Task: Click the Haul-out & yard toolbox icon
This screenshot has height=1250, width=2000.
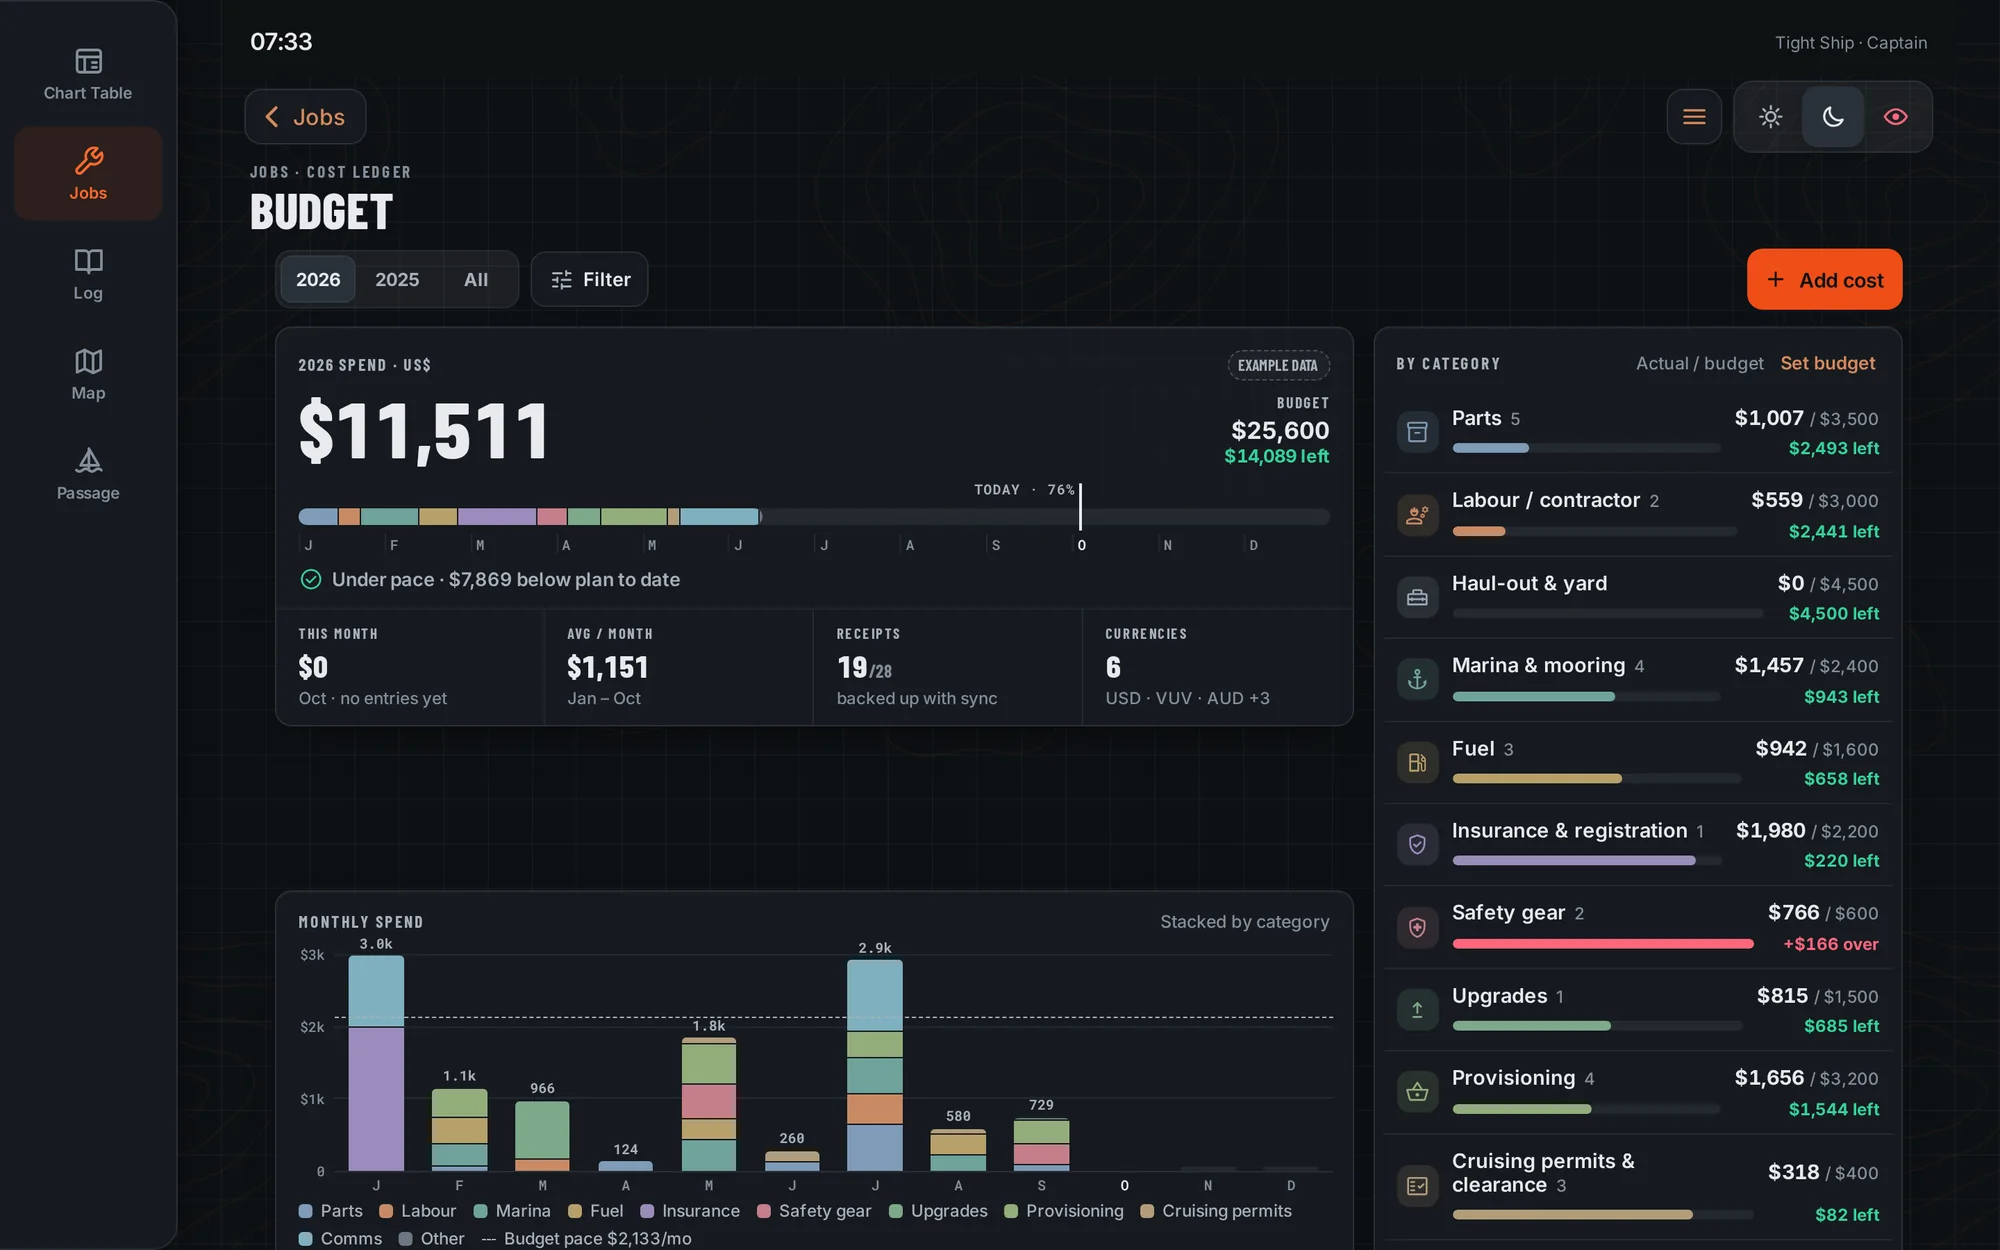Action: click(1417, 598)
